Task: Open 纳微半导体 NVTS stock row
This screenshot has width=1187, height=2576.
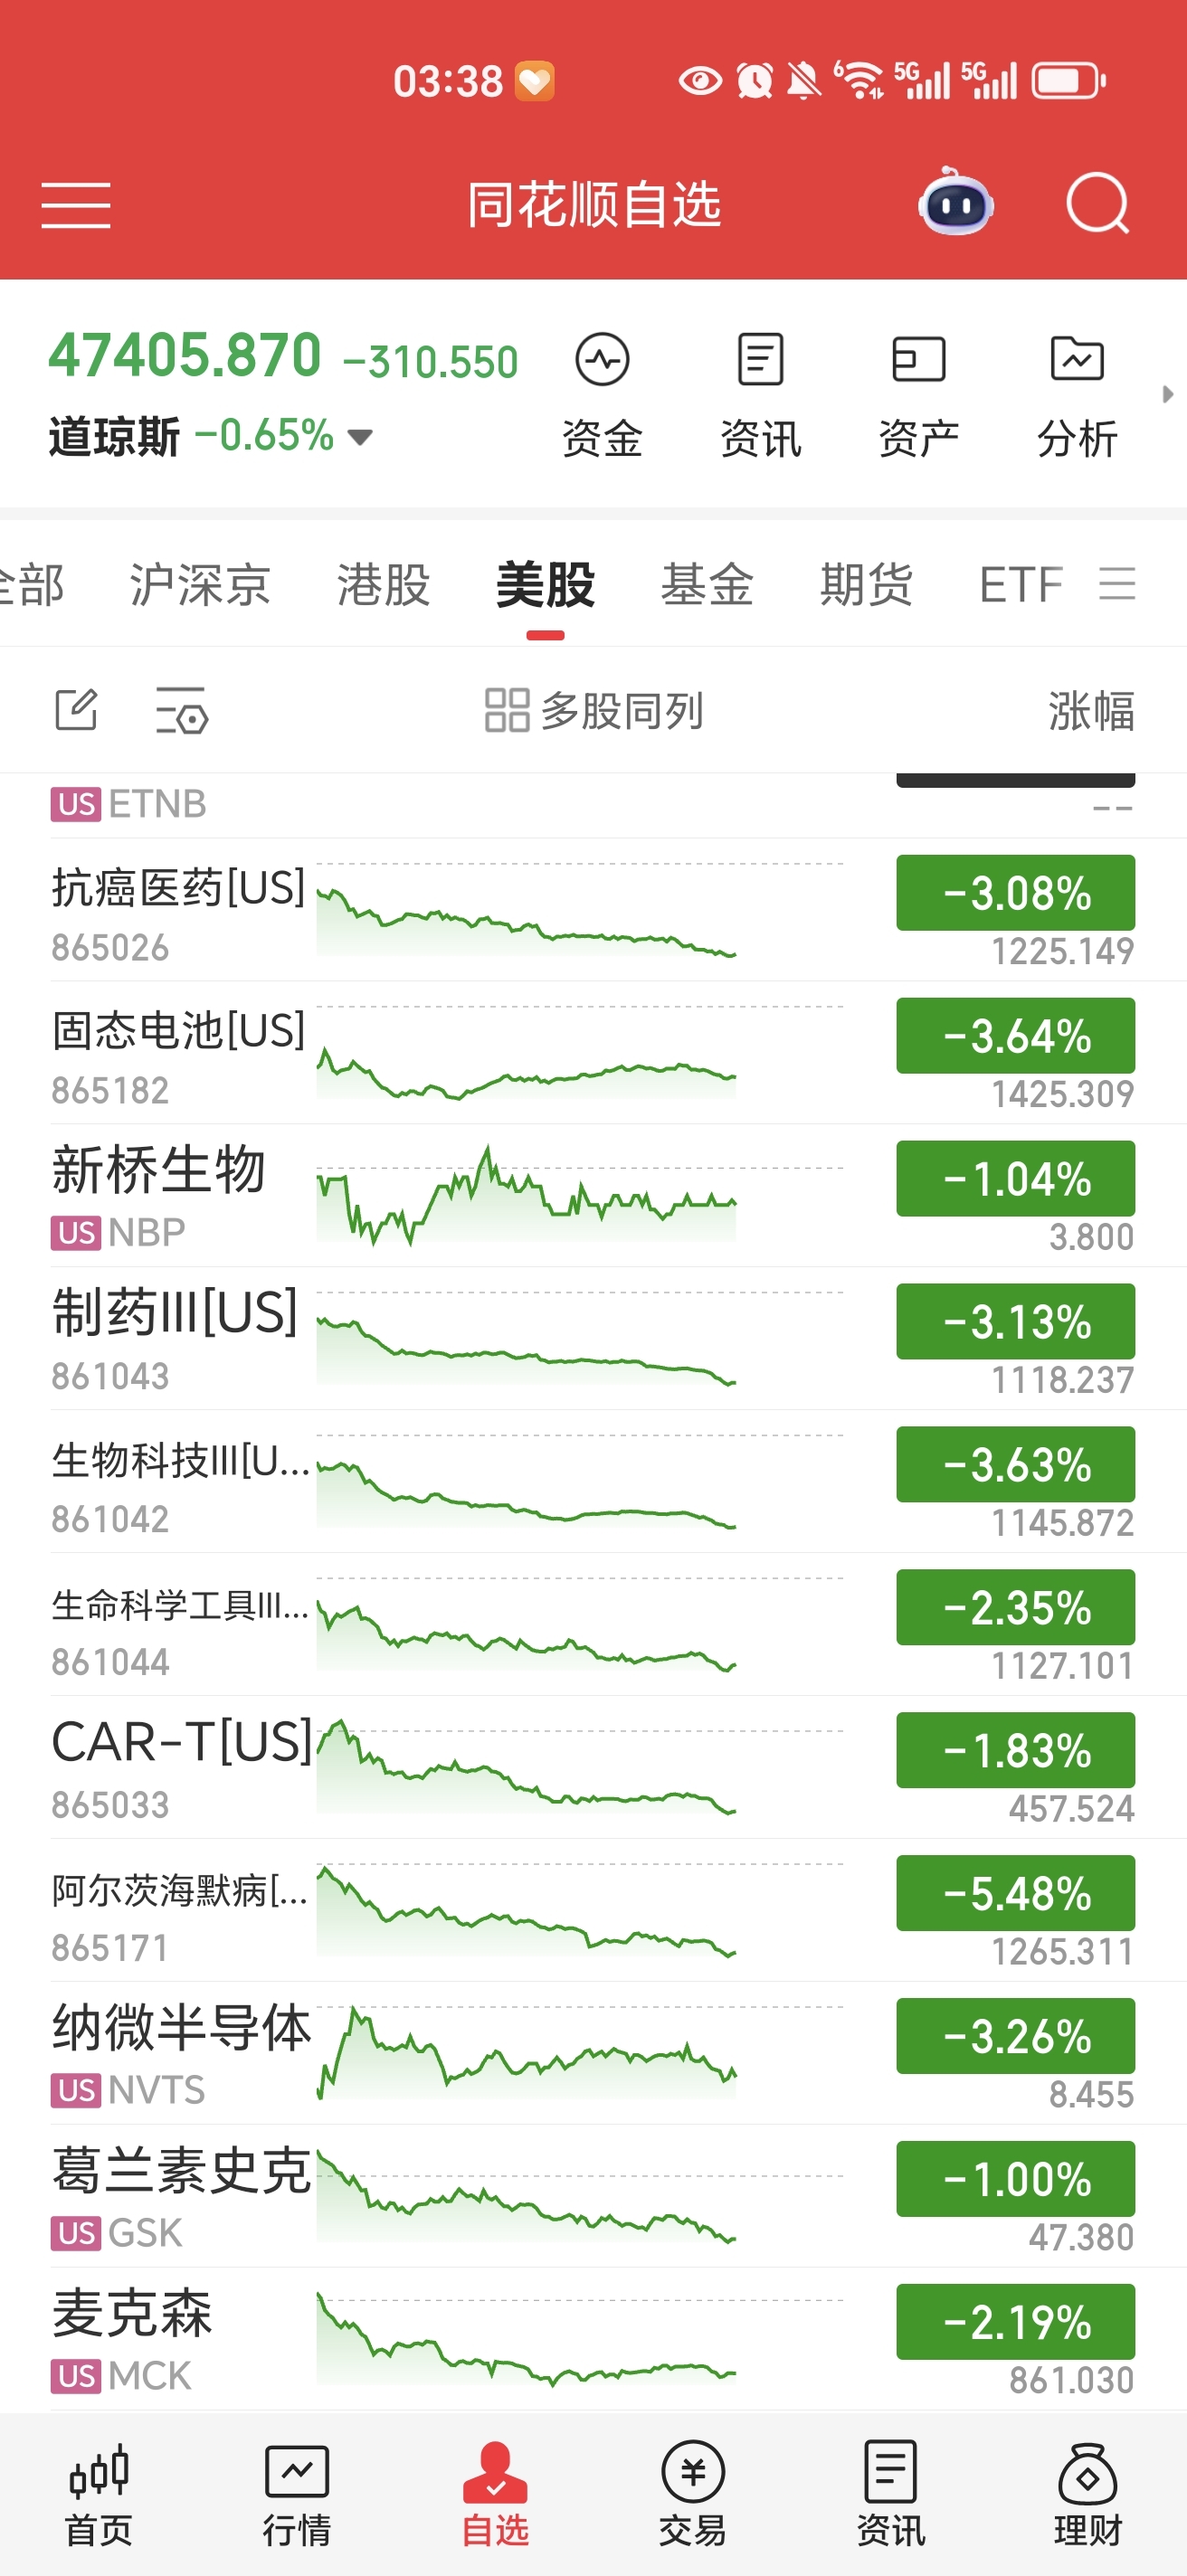Action: pyautogui.click(x=593, y=2053)
